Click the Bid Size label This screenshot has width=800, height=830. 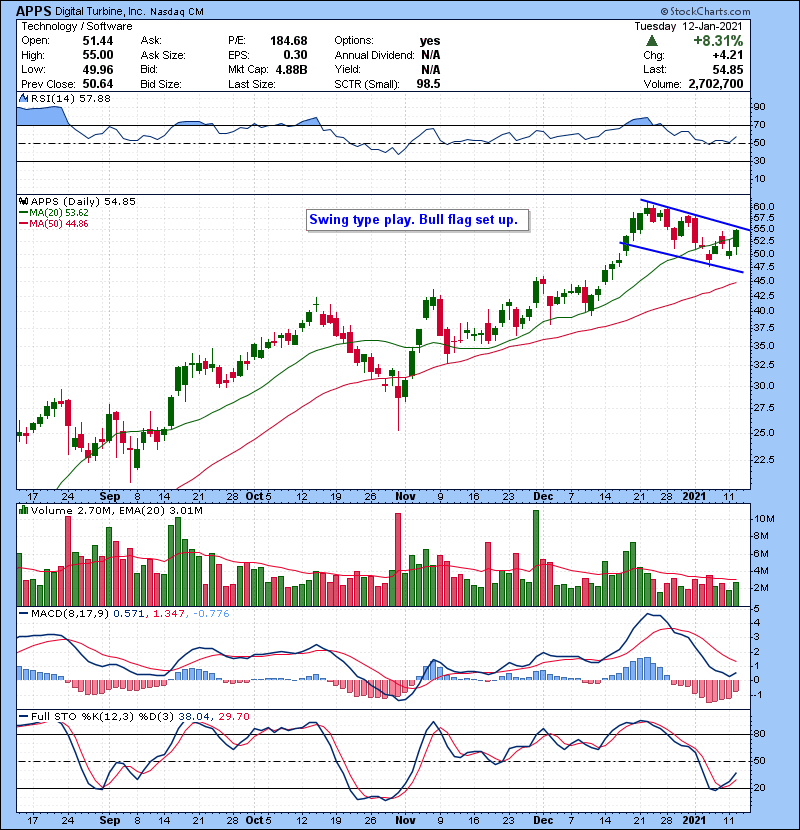coord(161,84)
